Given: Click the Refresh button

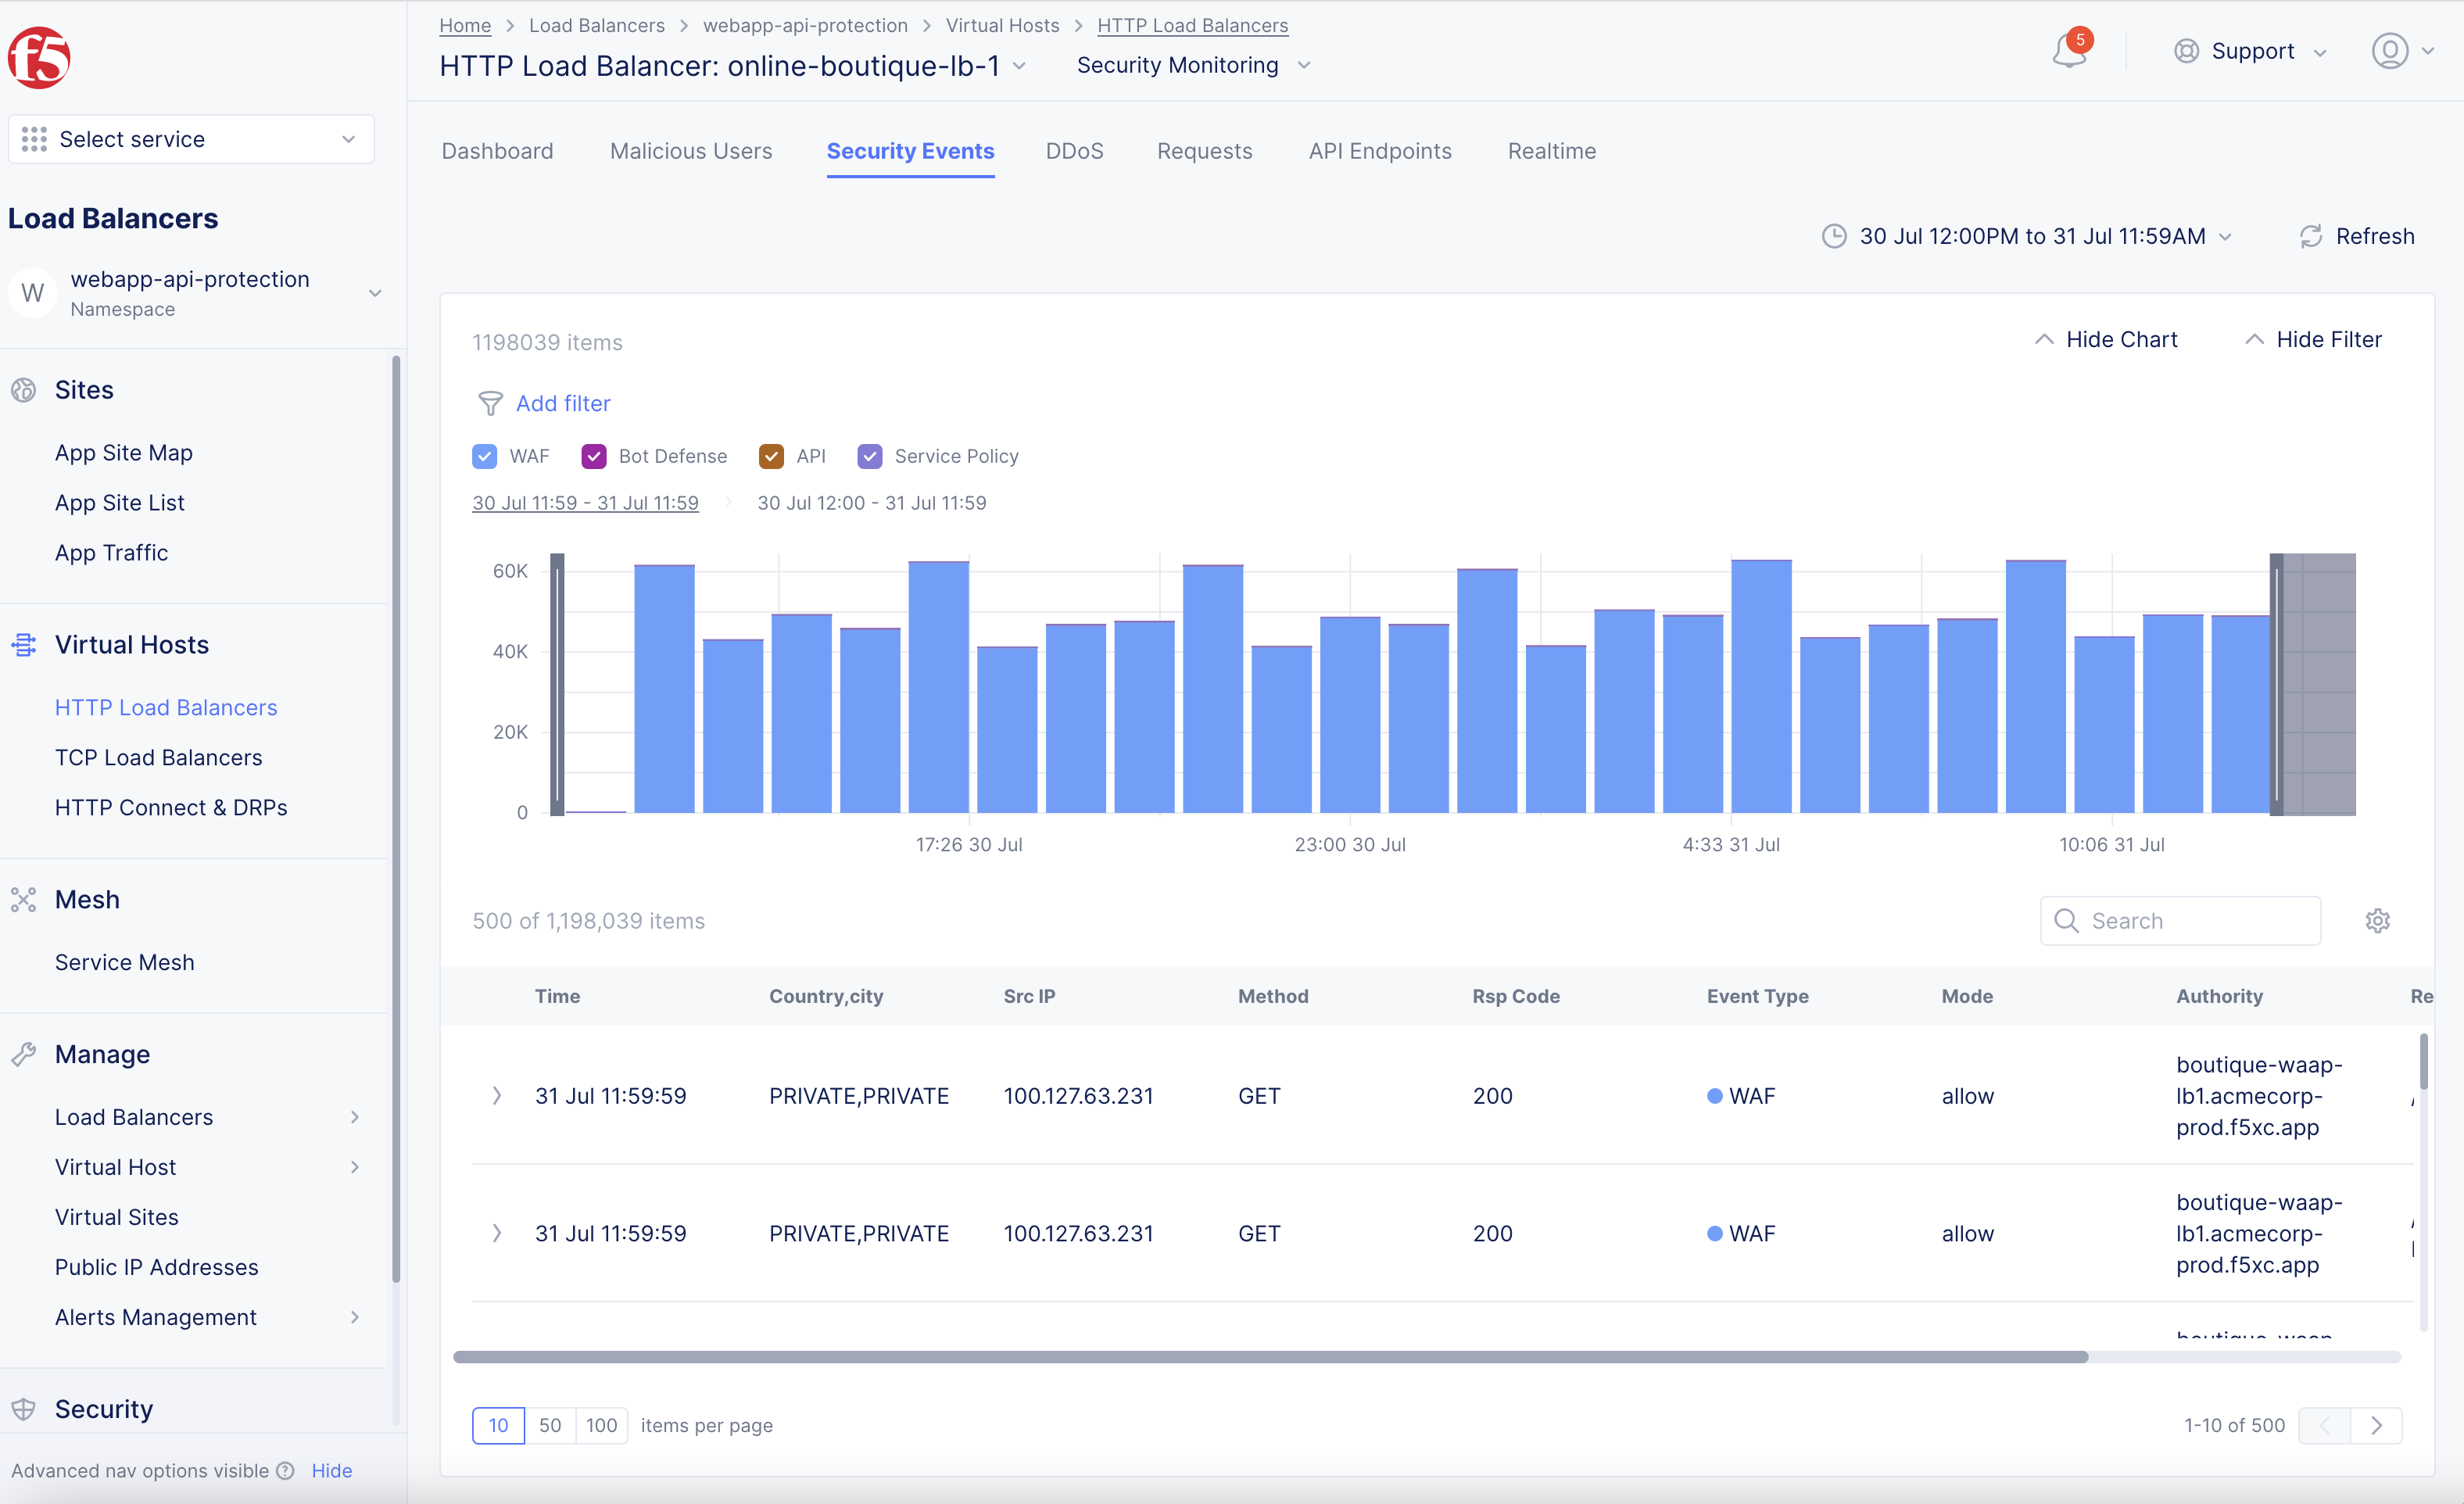Looking at the screenshot, I should 2357,236.
